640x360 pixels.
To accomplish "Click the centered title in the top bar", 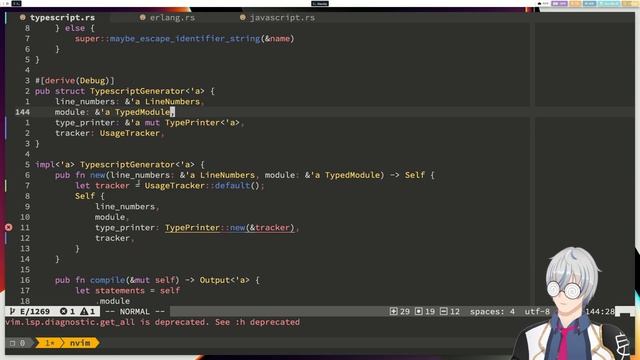I will 320,3.
